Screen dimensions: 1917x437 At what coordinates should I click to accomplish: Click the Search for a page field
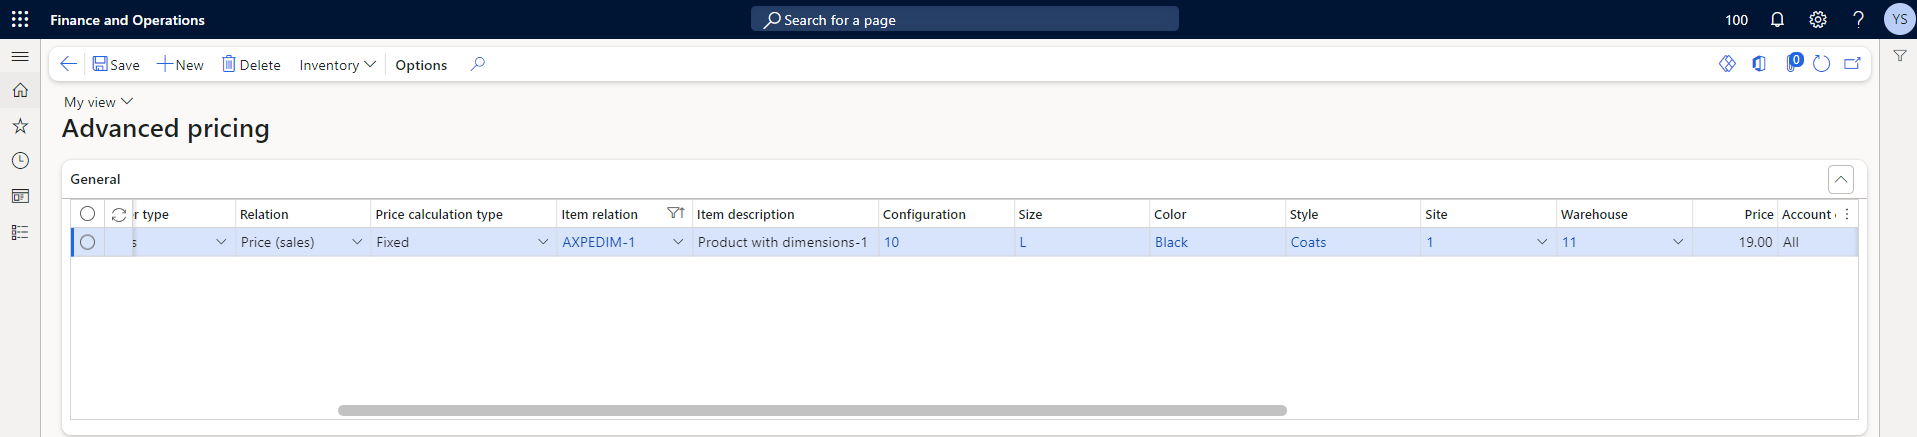click(964, 19)
